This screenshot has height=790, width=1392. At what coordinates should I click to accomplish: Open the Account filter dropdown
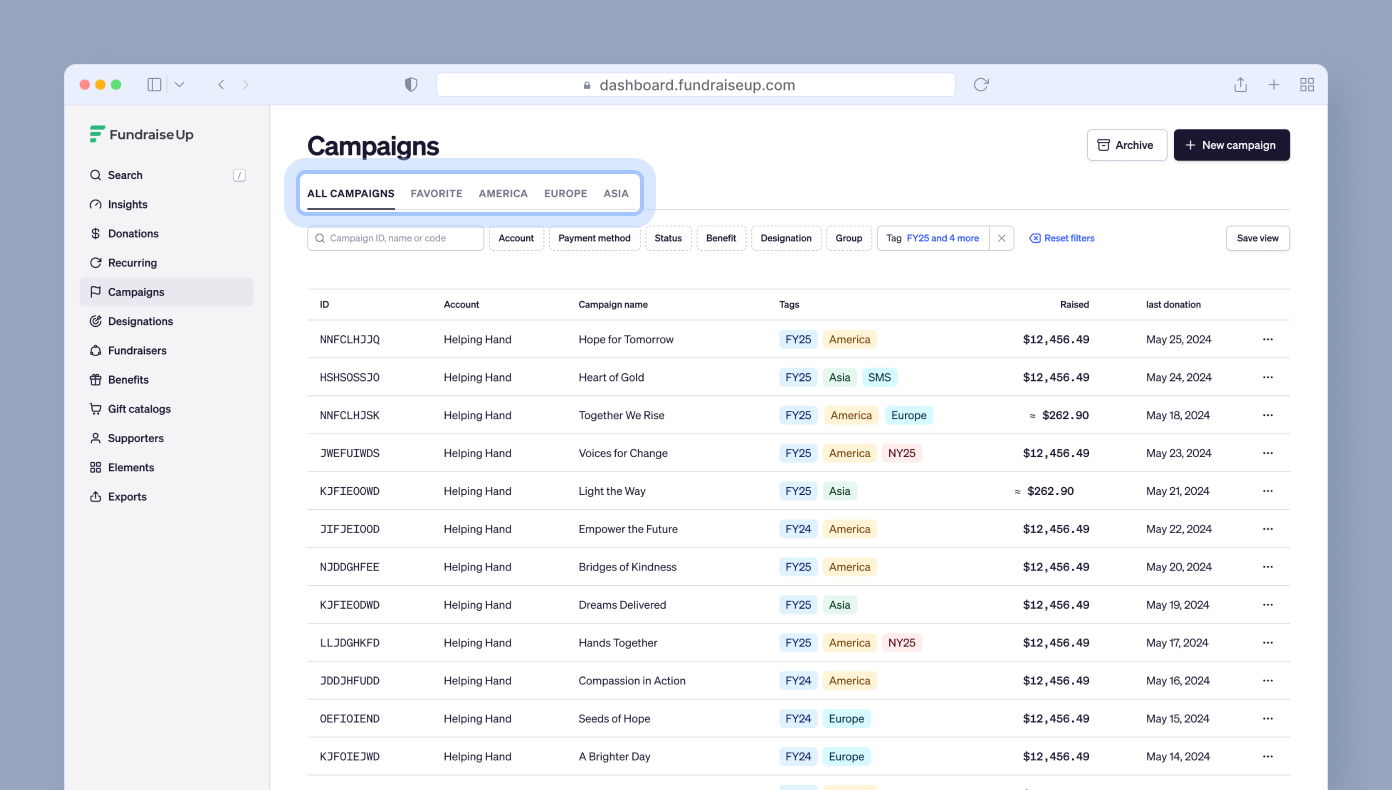click(x=516, y=238)
